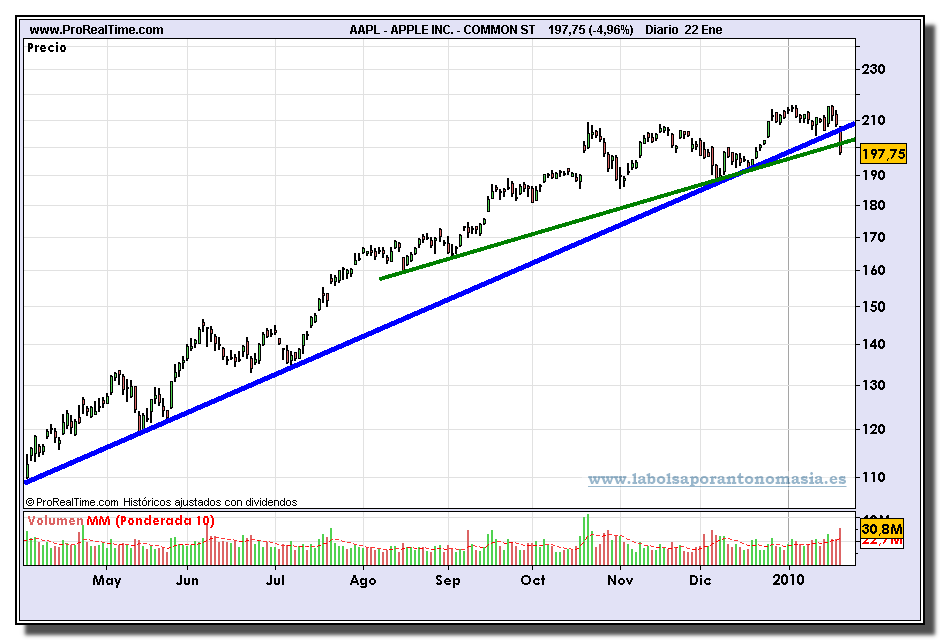Screen dimensions: 940x640
Task: Click the 2010 year marker on time axis
Action: 789,580
